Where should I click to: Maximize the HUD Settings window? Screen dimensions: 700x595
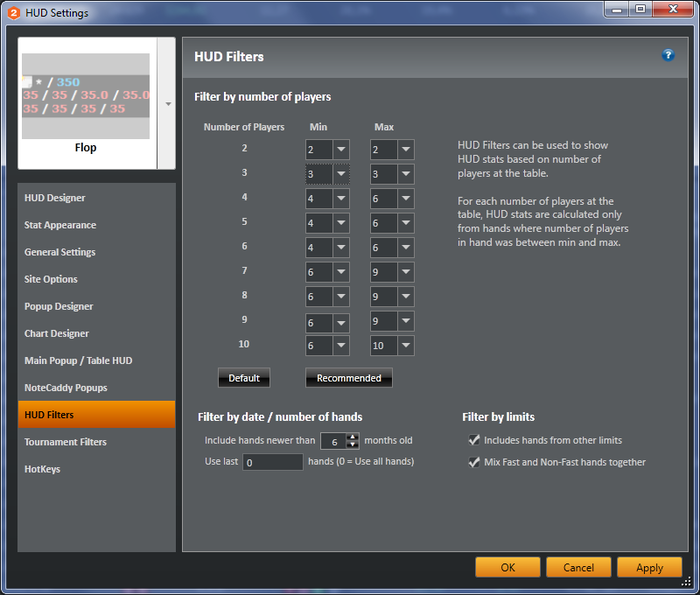click(x=641, y=9)
